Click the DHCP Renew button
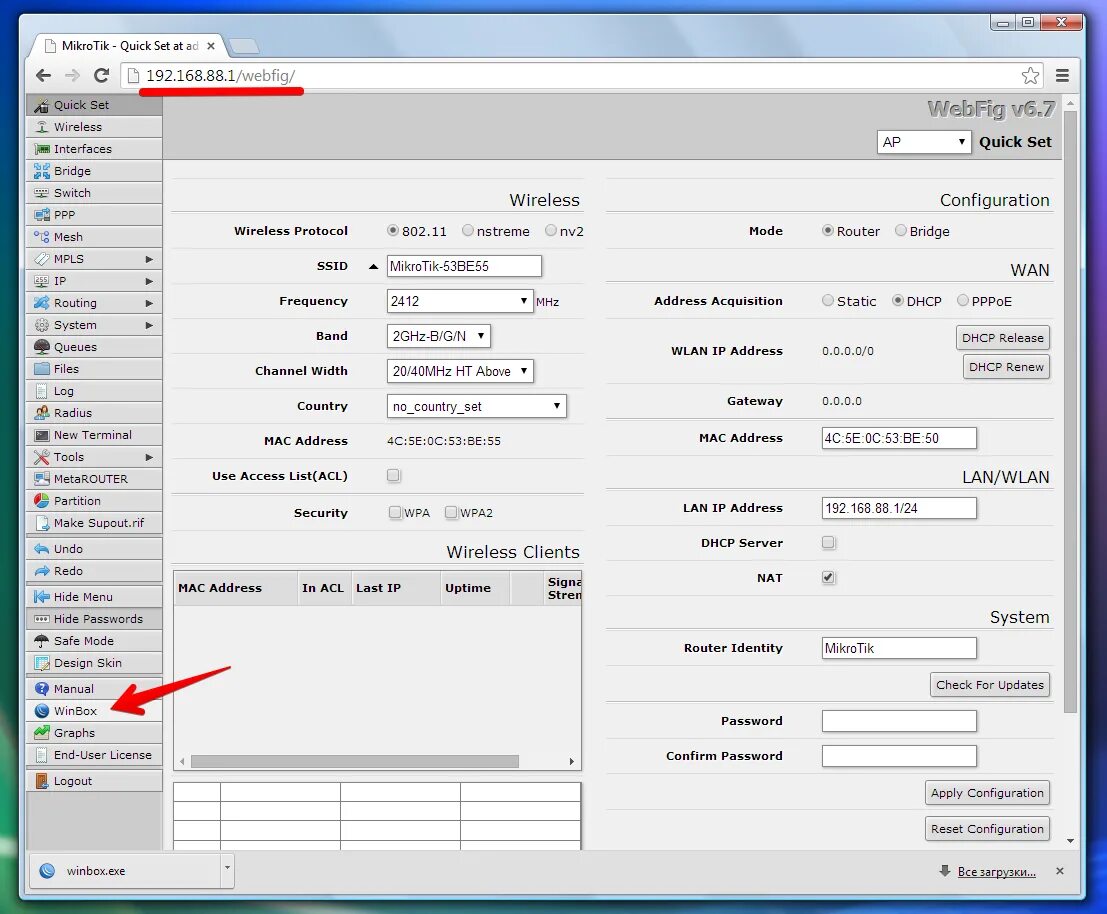 [1006, 366]
